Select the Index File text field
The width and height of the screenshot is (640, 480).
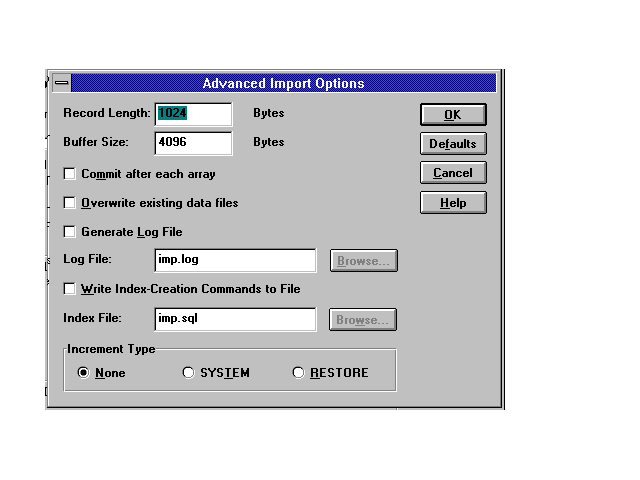(235, 320)
